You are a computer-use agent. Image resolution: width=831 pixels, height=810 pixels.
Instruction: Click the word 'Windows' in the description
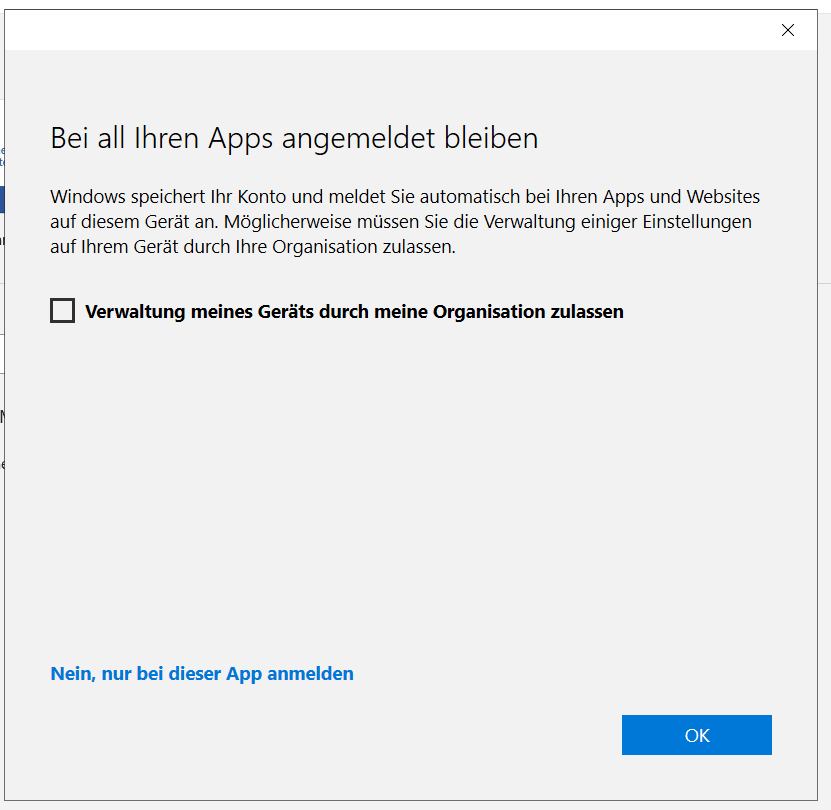click(83, 197)
